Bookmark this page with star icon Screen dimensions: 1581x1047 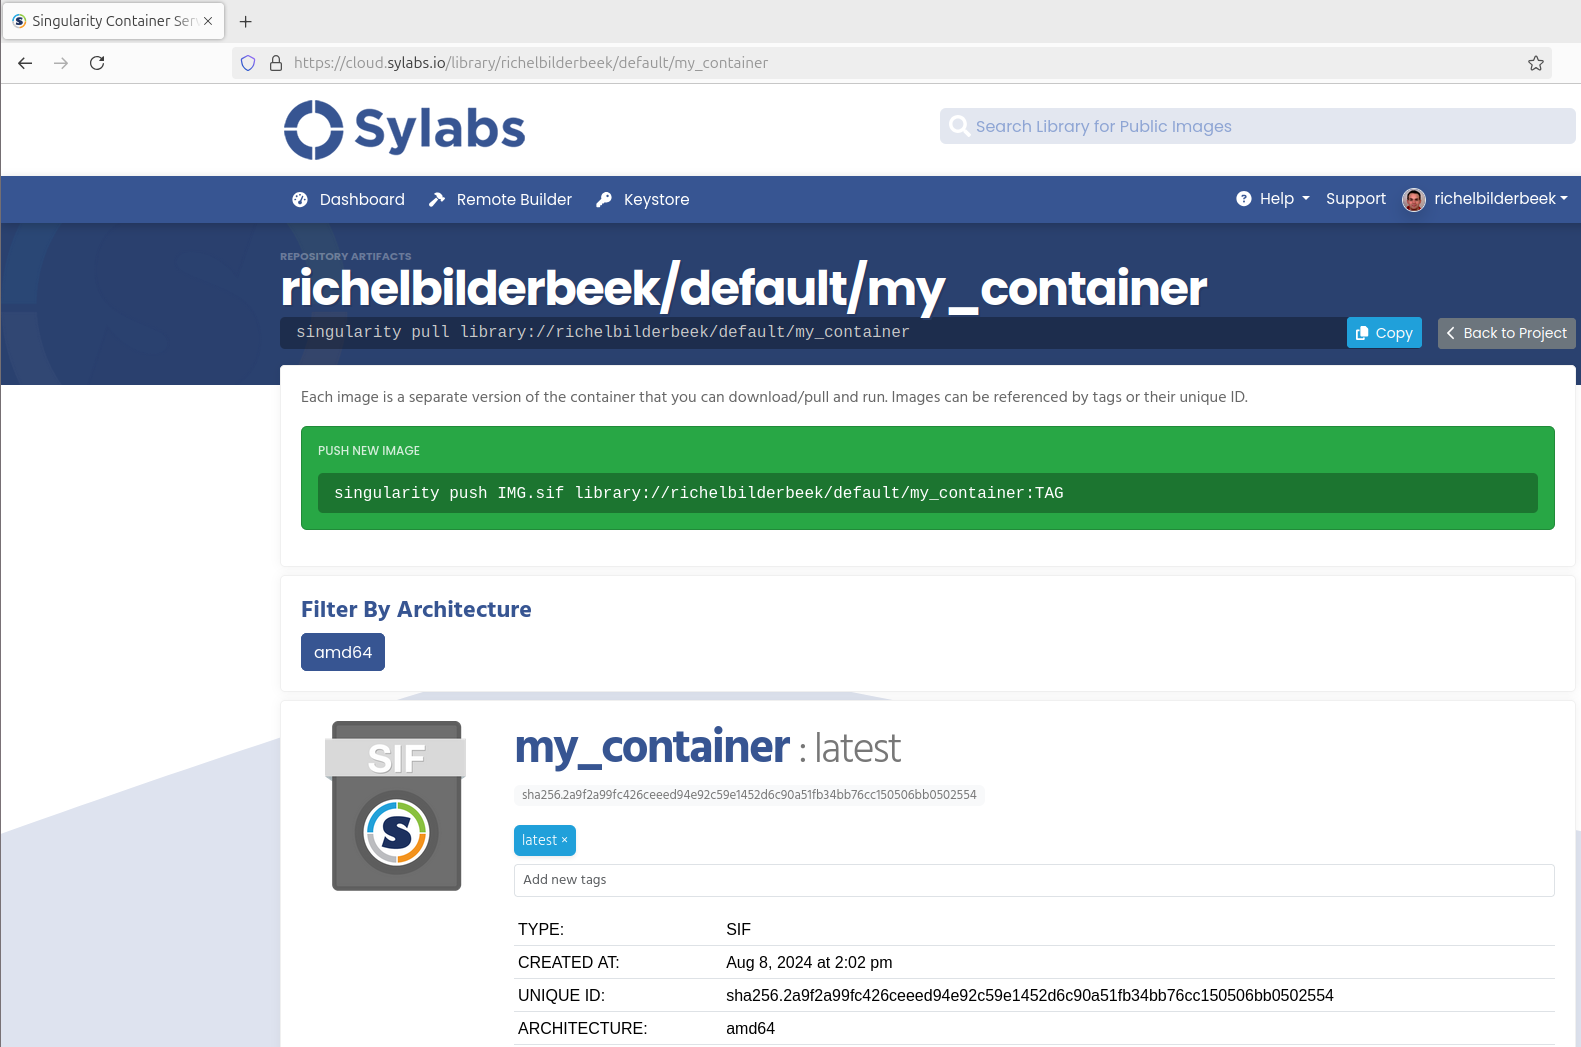(x=1535, y=63)
